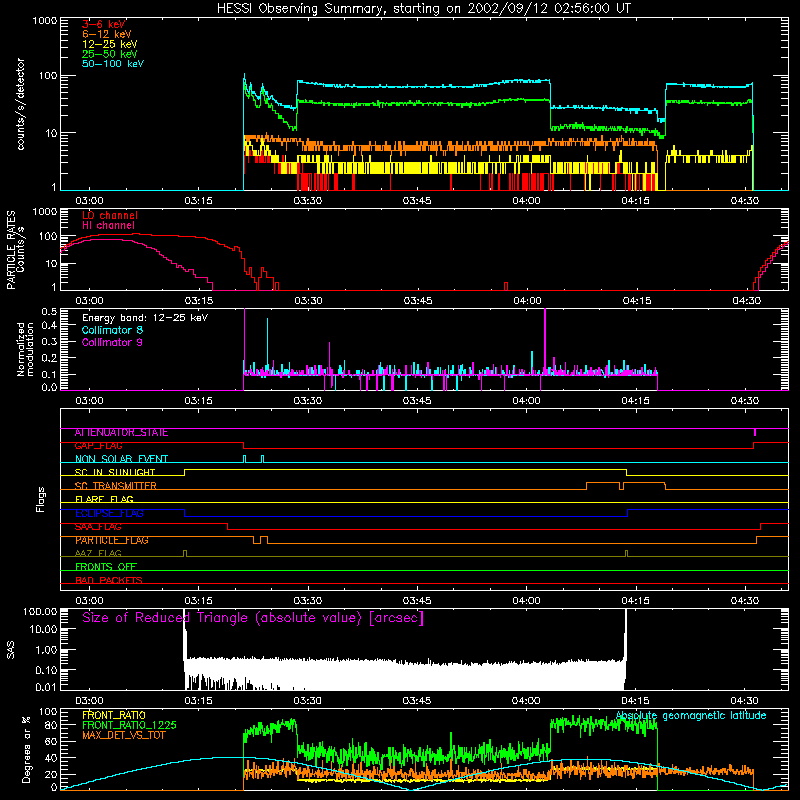800x800 pixels.
Task: Click the HESSI Observing Summary title text
Action: click(x=423, y=9)
